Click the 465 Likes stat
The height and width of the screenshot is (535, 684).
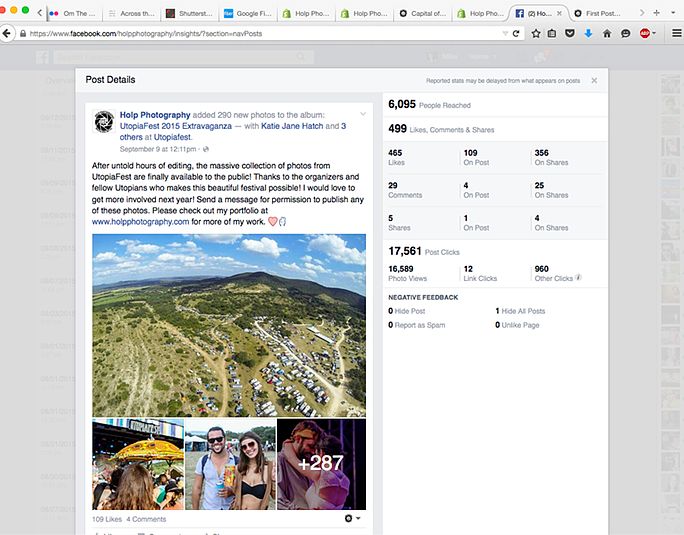[x=396, y=157]
